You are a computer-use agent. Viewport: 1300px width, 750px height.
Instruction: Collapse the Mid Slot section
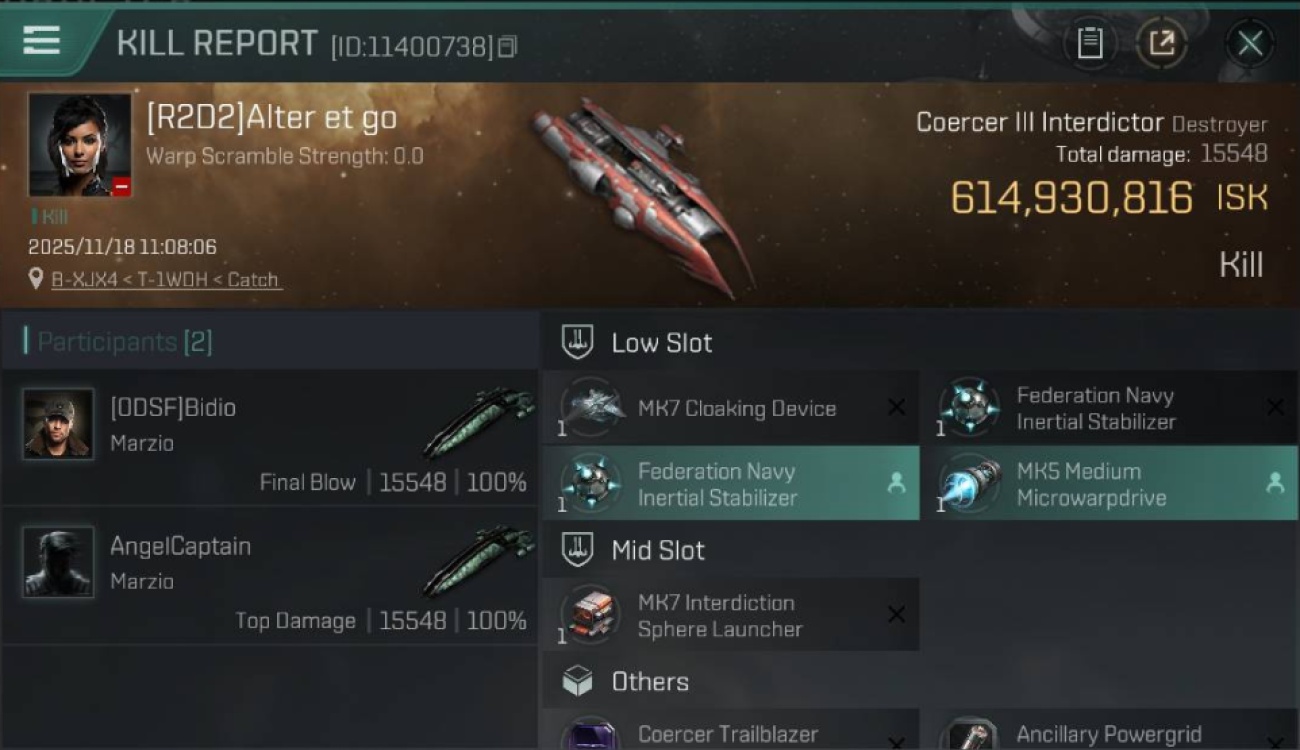pyautogui.click(x=658, y=550)
